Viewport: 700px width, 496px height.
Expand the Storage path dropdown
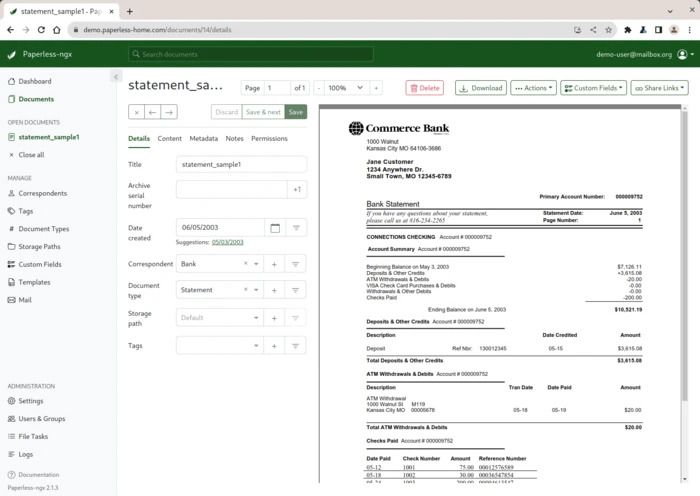point(256,318)
